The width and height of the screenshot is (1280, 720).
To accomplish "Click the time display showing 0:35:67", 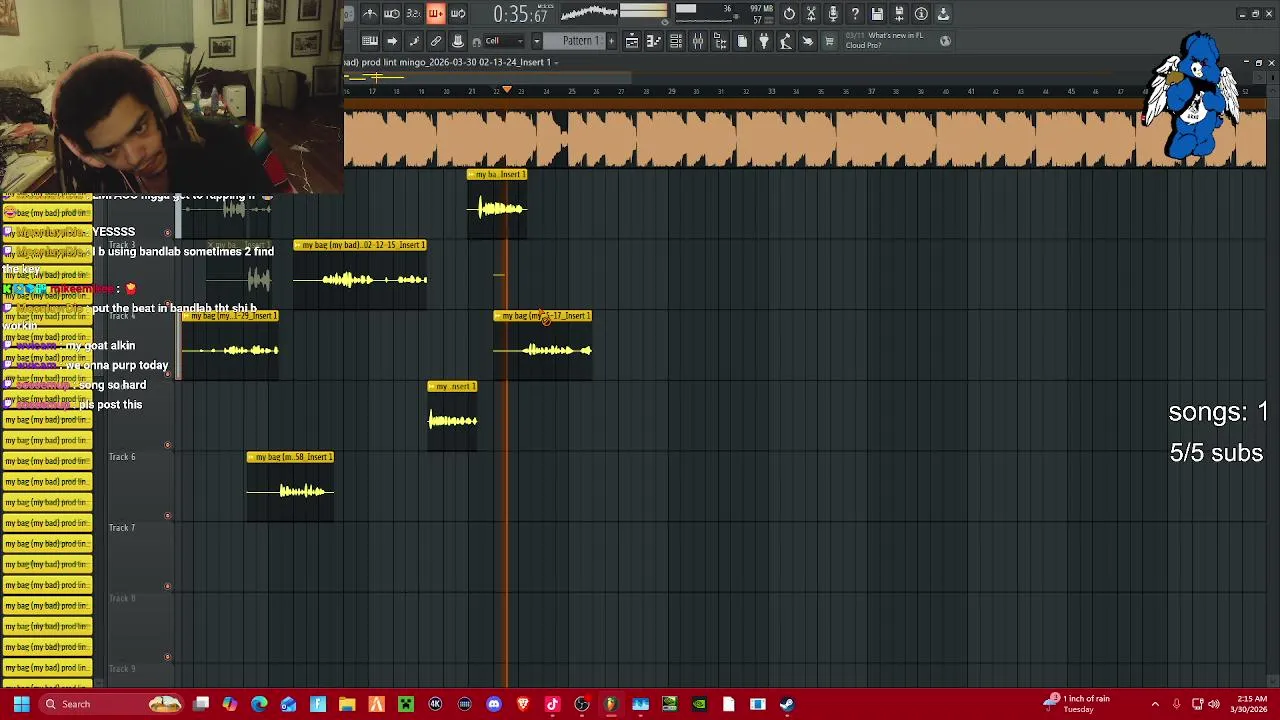I will [520, 14].
